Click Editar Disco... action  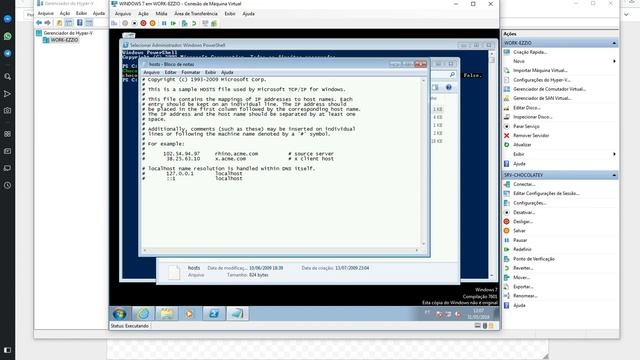(527, 108)
